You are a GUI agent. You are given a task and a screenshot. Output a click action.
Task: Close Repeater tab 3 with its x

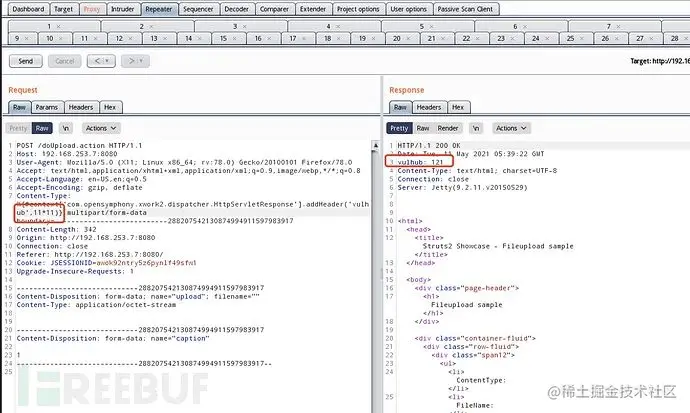[x=245, y=27]
